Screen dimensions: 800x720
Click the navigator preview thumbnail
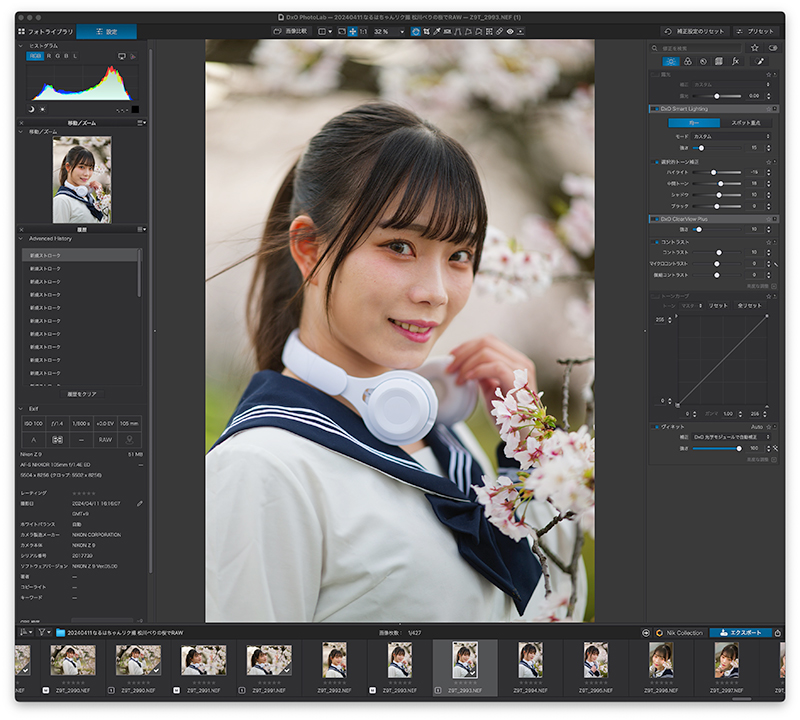(x=82, y=180)
